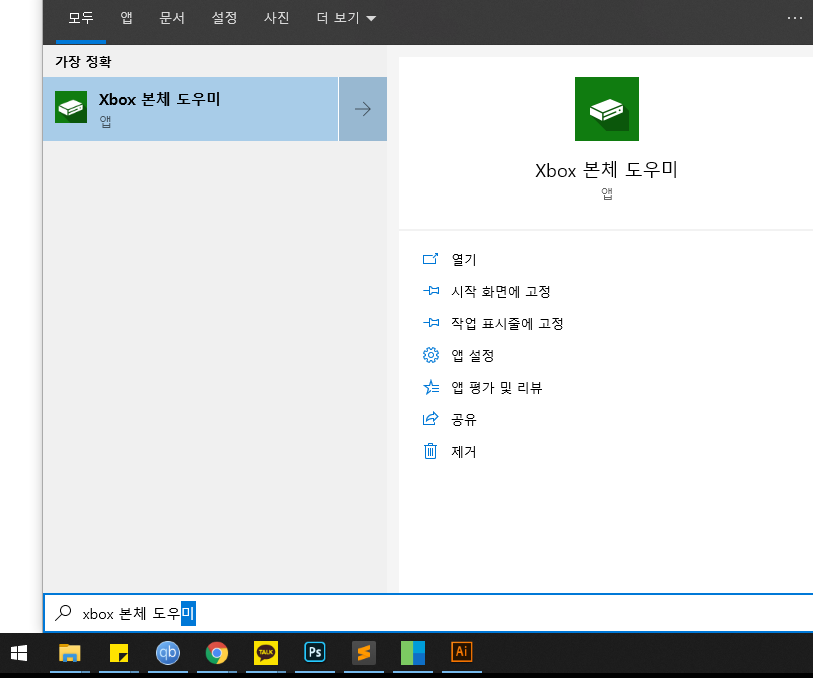Click inside the search input field
The width and height of the screenshot is (813, 678).
(x=428, y=613)
